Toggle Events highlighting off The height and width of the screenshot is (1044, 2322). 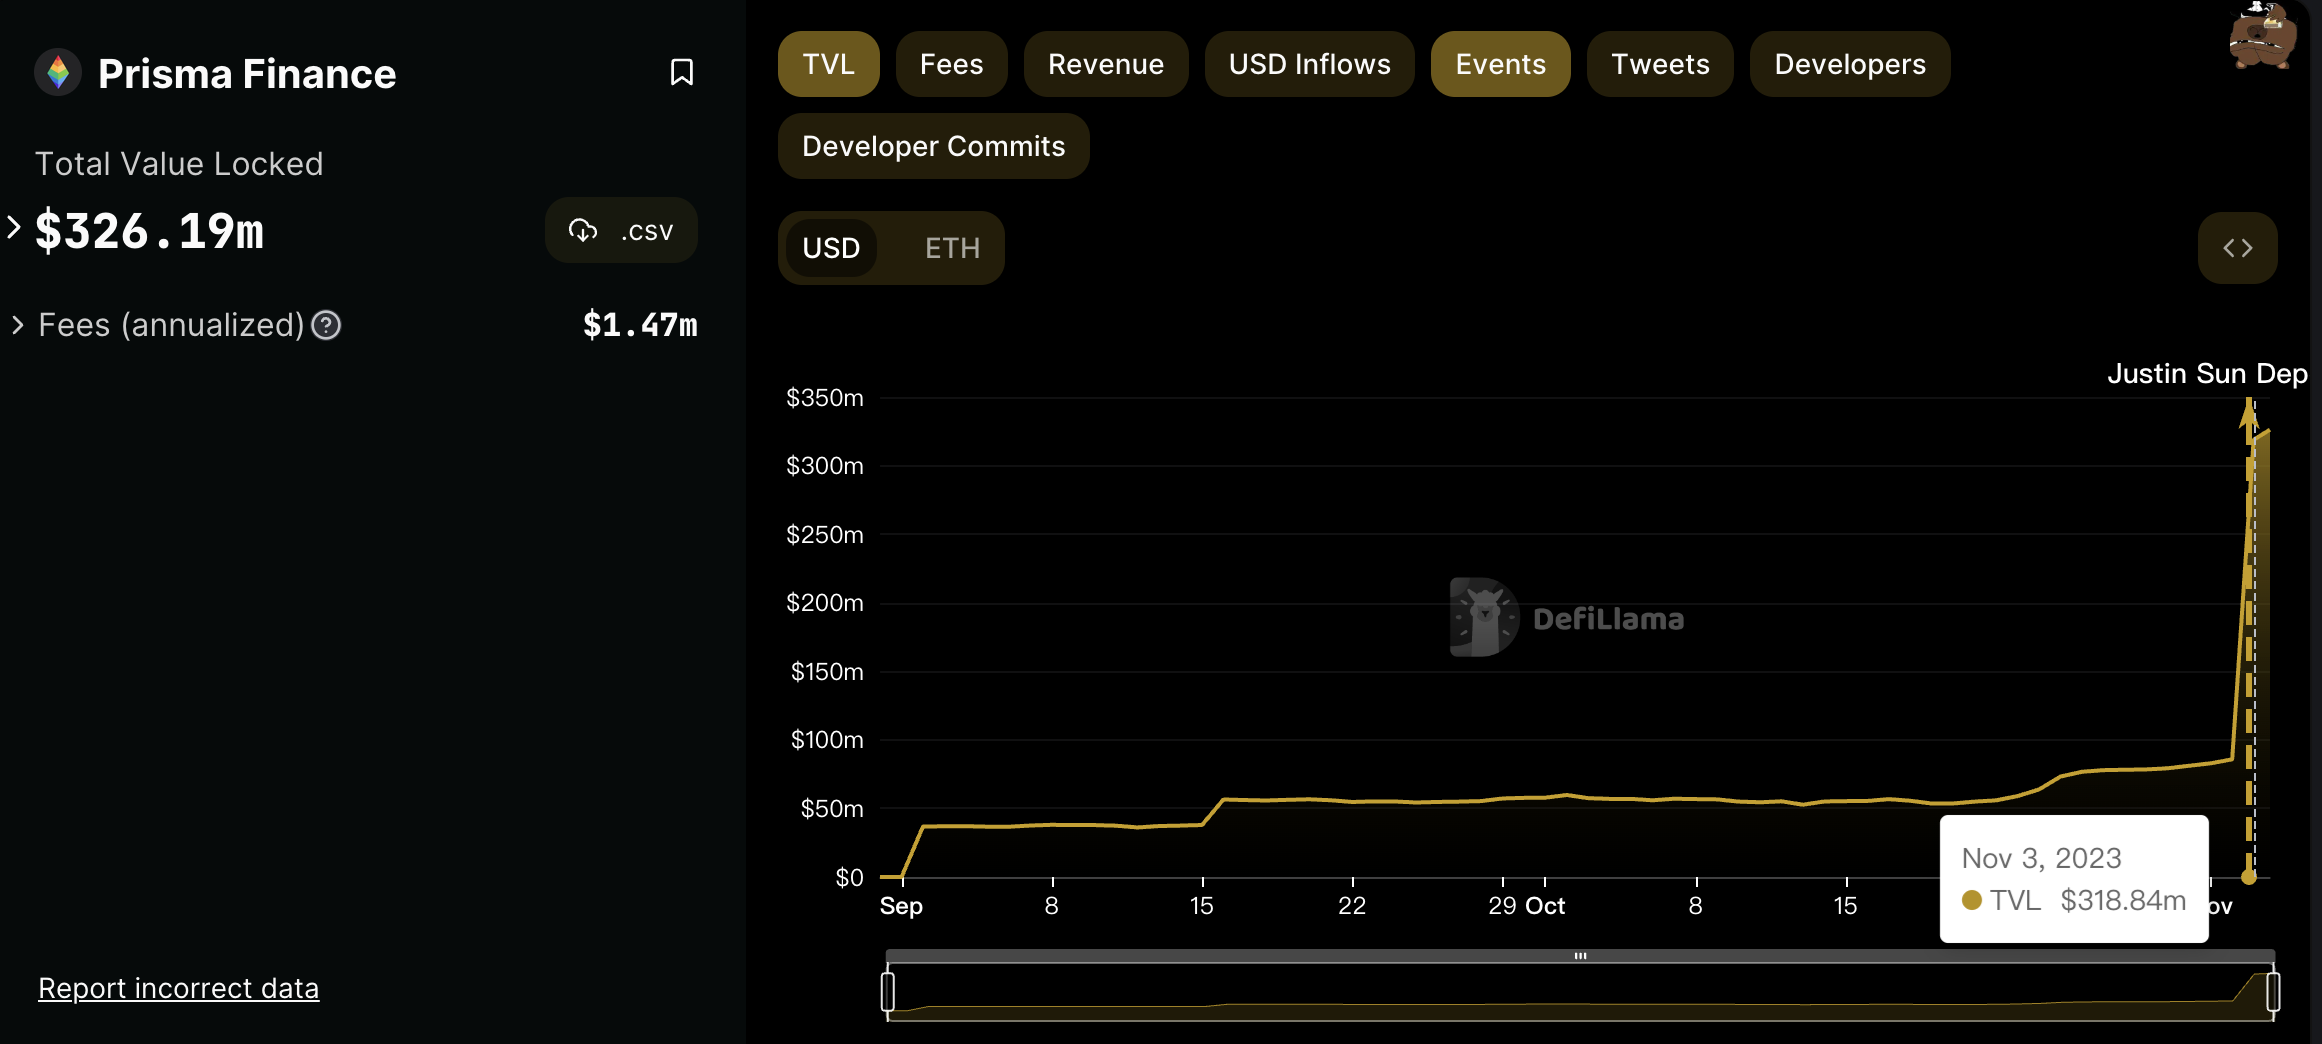1500,63
